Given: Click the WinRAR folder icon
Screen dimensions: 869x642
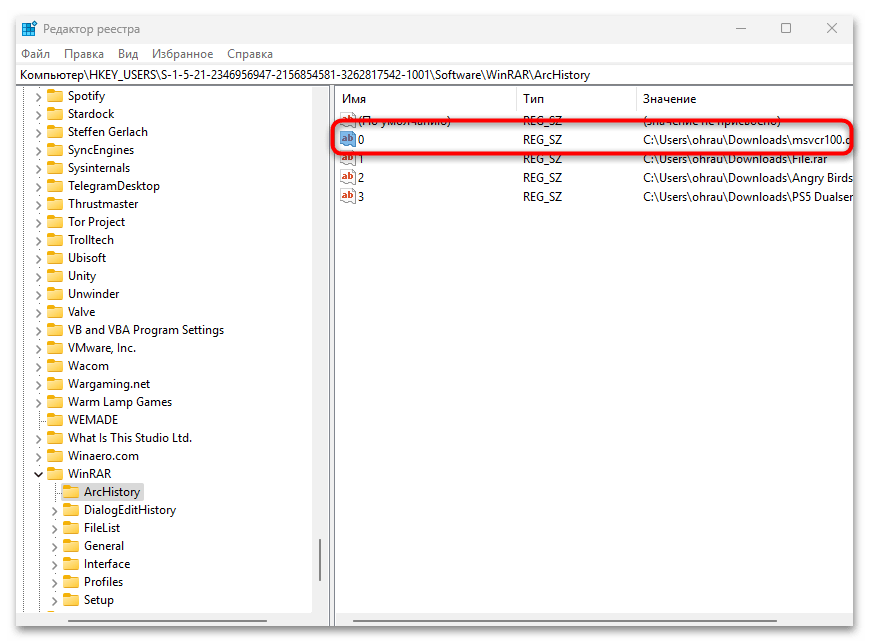Looking at the screenshot, I should pyautogui.click(x=55, y=474).
